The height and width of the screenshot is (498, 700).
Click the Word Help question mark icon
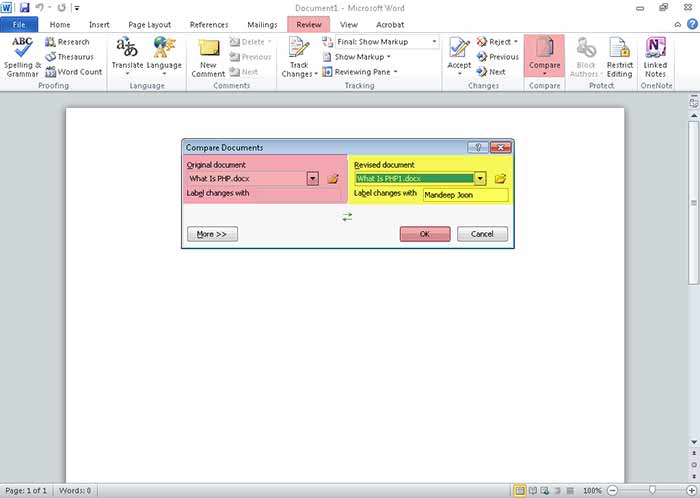692,25
